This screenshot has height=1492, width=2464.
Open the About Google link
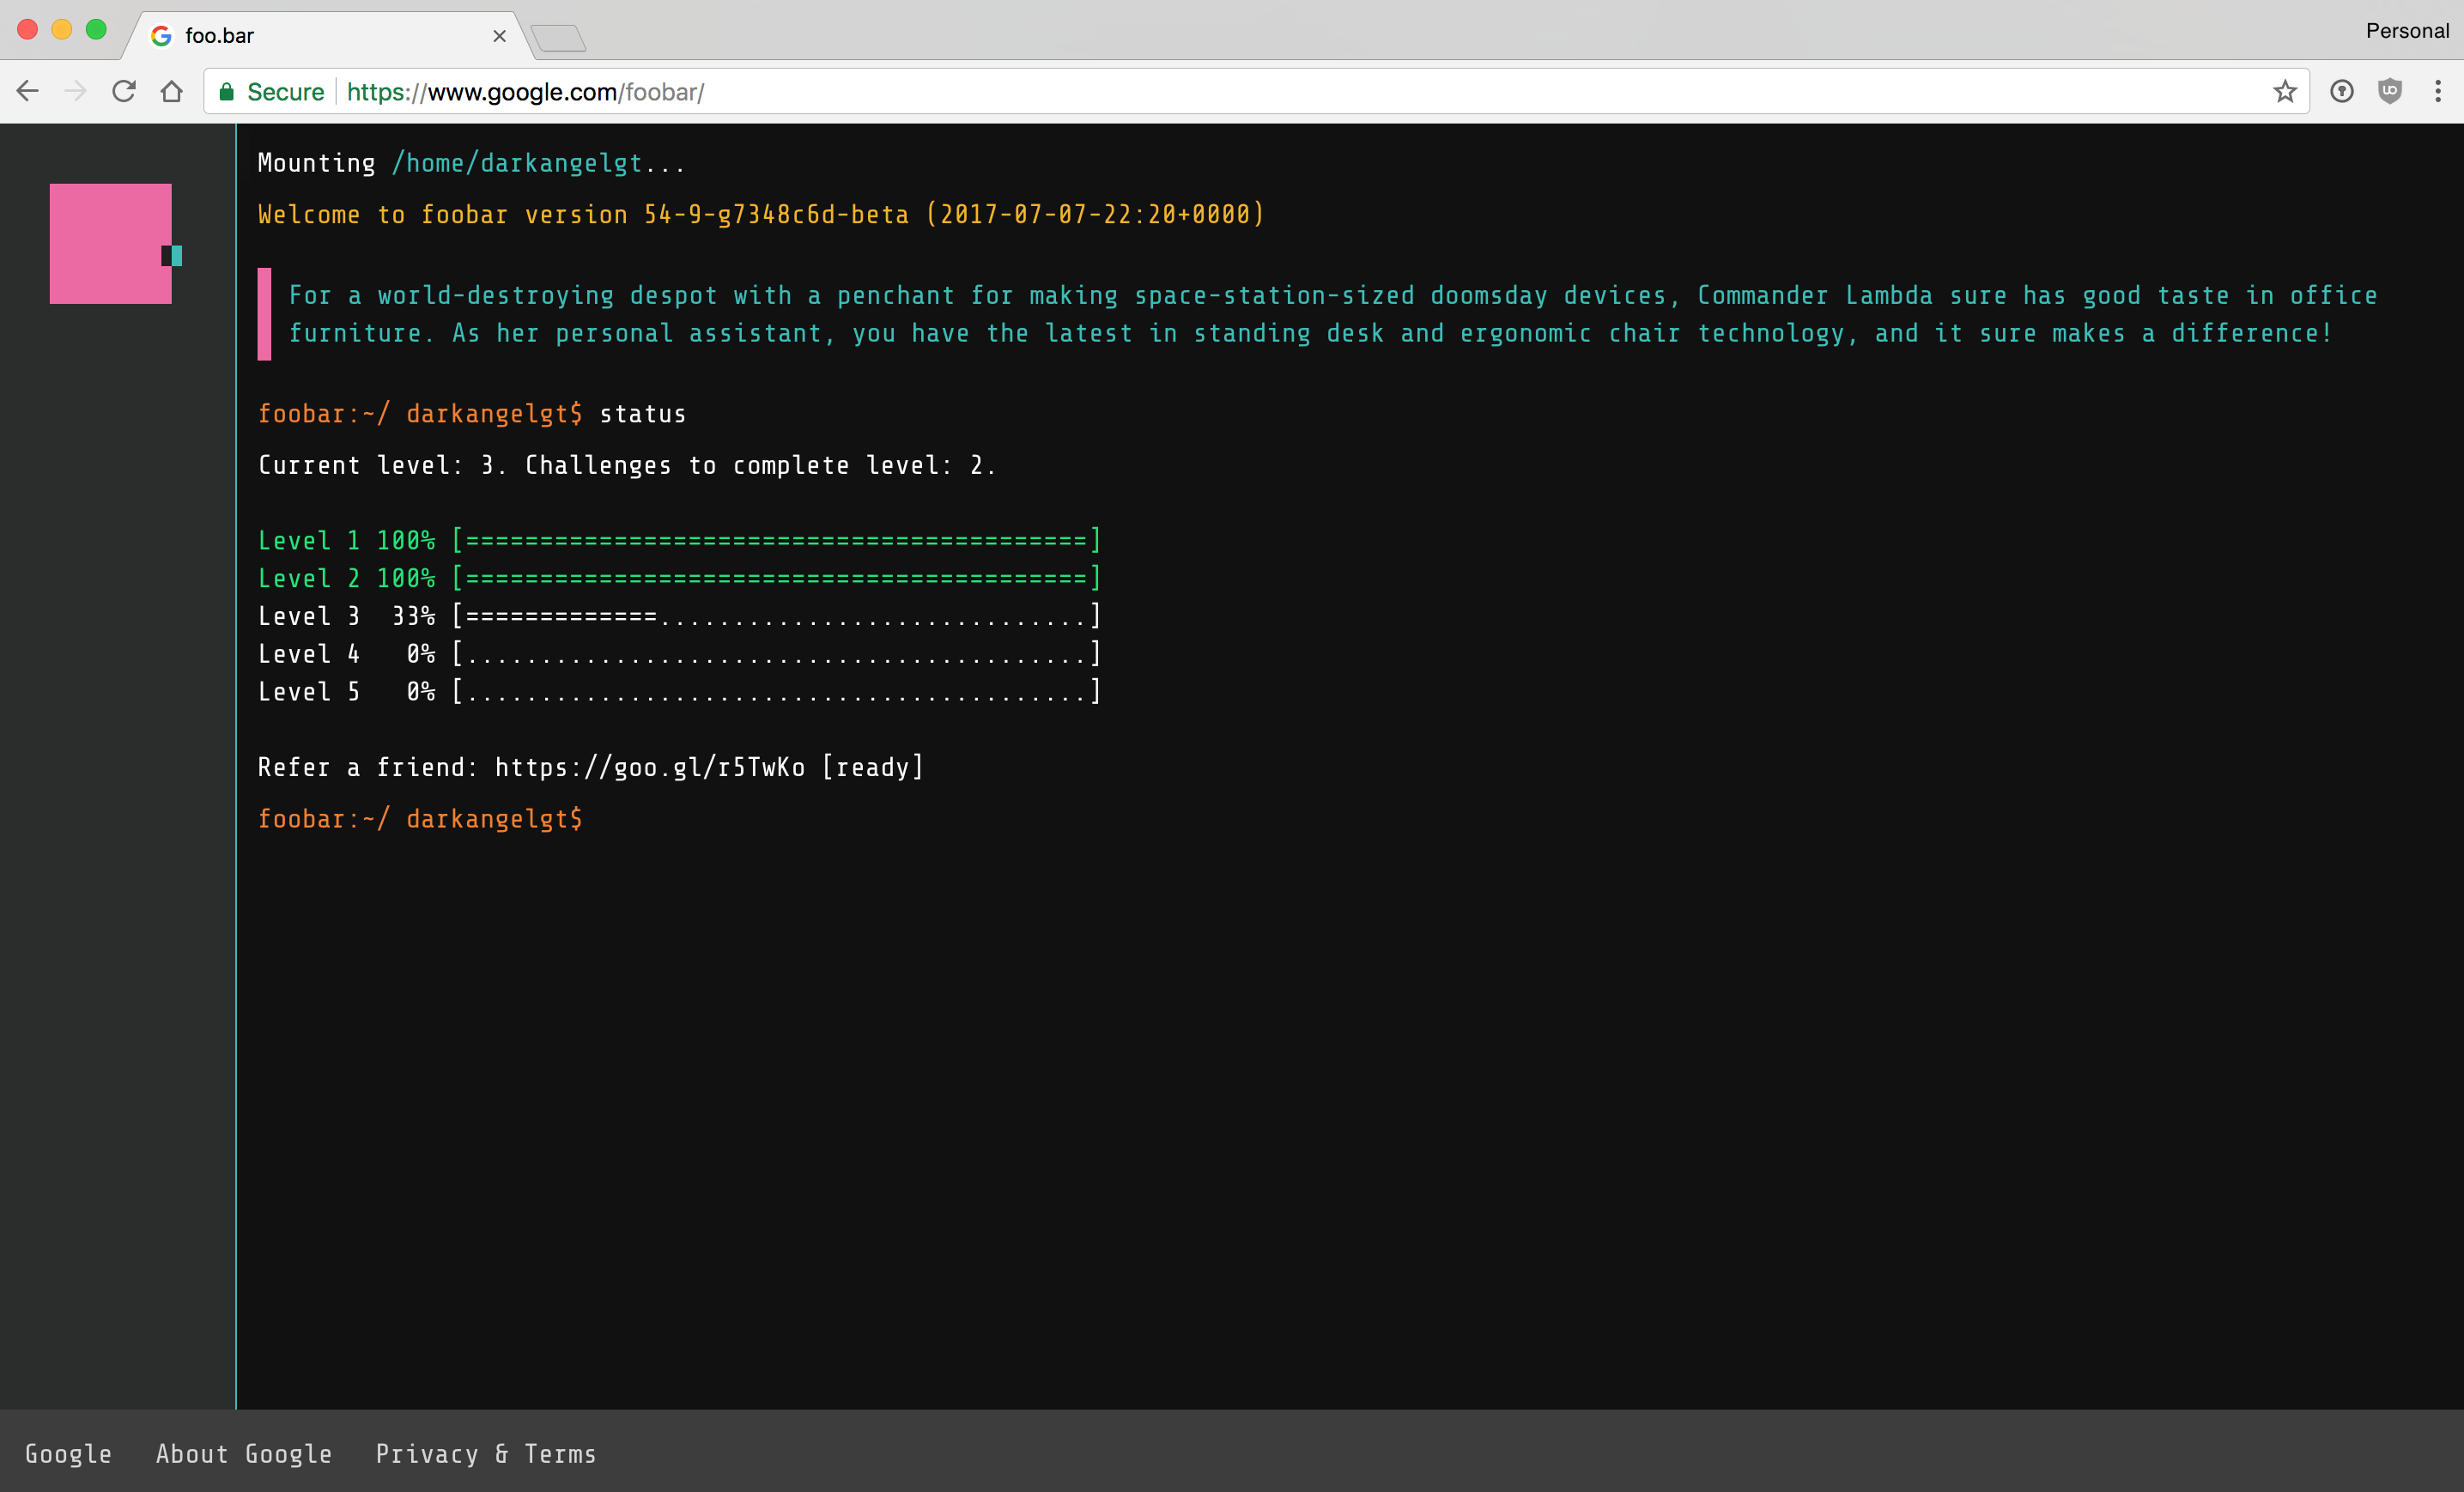(243, 1454)
